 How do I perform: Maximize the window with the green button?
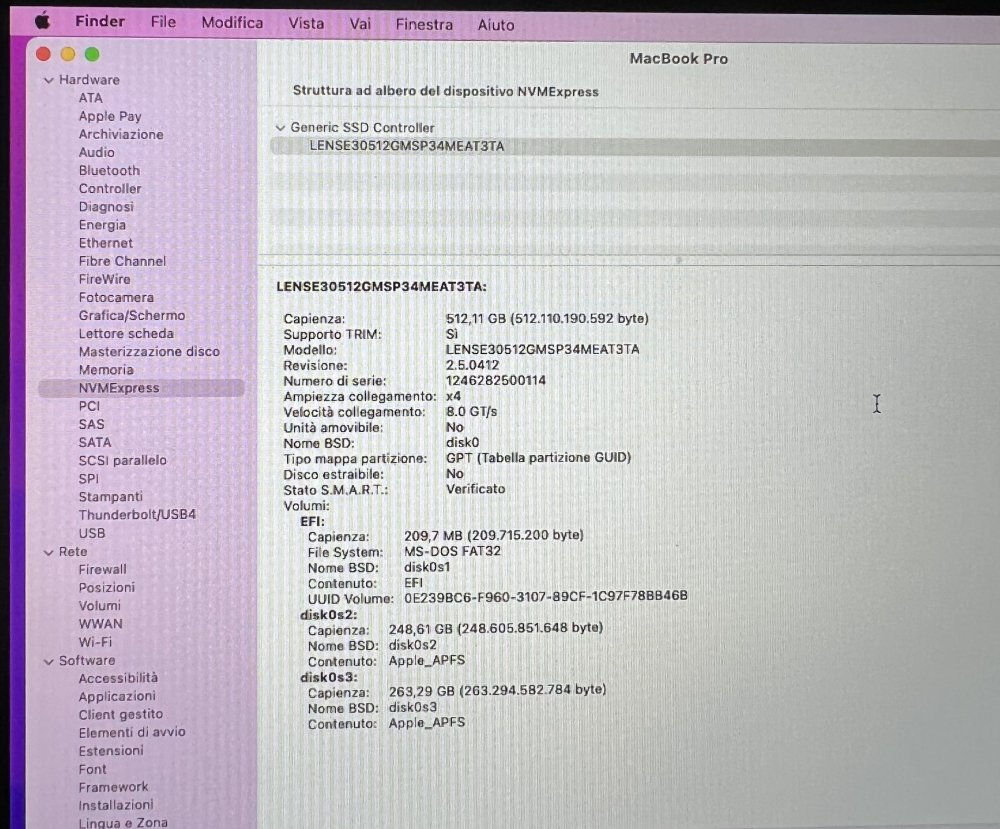(92, 54)
